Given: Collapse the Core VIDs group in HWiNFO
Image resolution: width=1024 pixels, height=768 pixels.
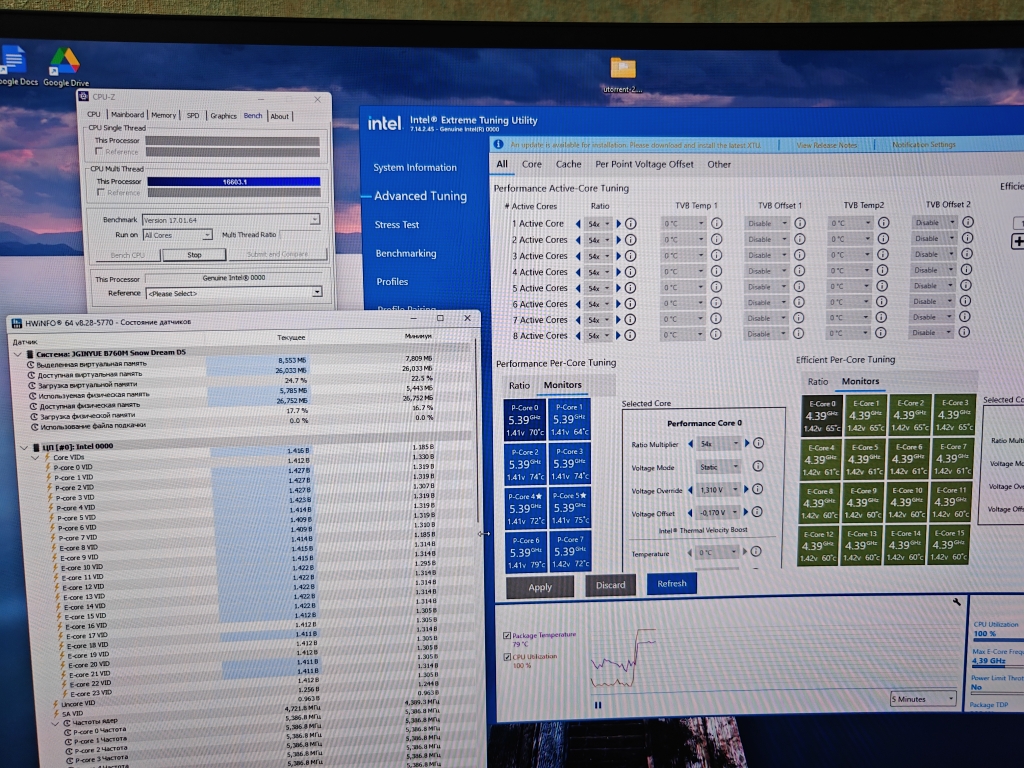Looking at the screenshot, I should coord(35,458).
